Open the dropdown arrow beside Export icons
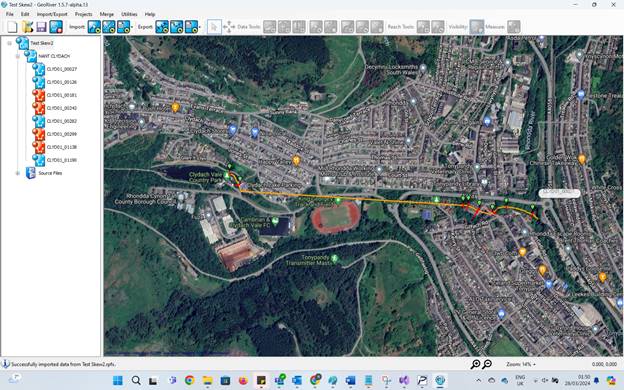 pos(200,27)
